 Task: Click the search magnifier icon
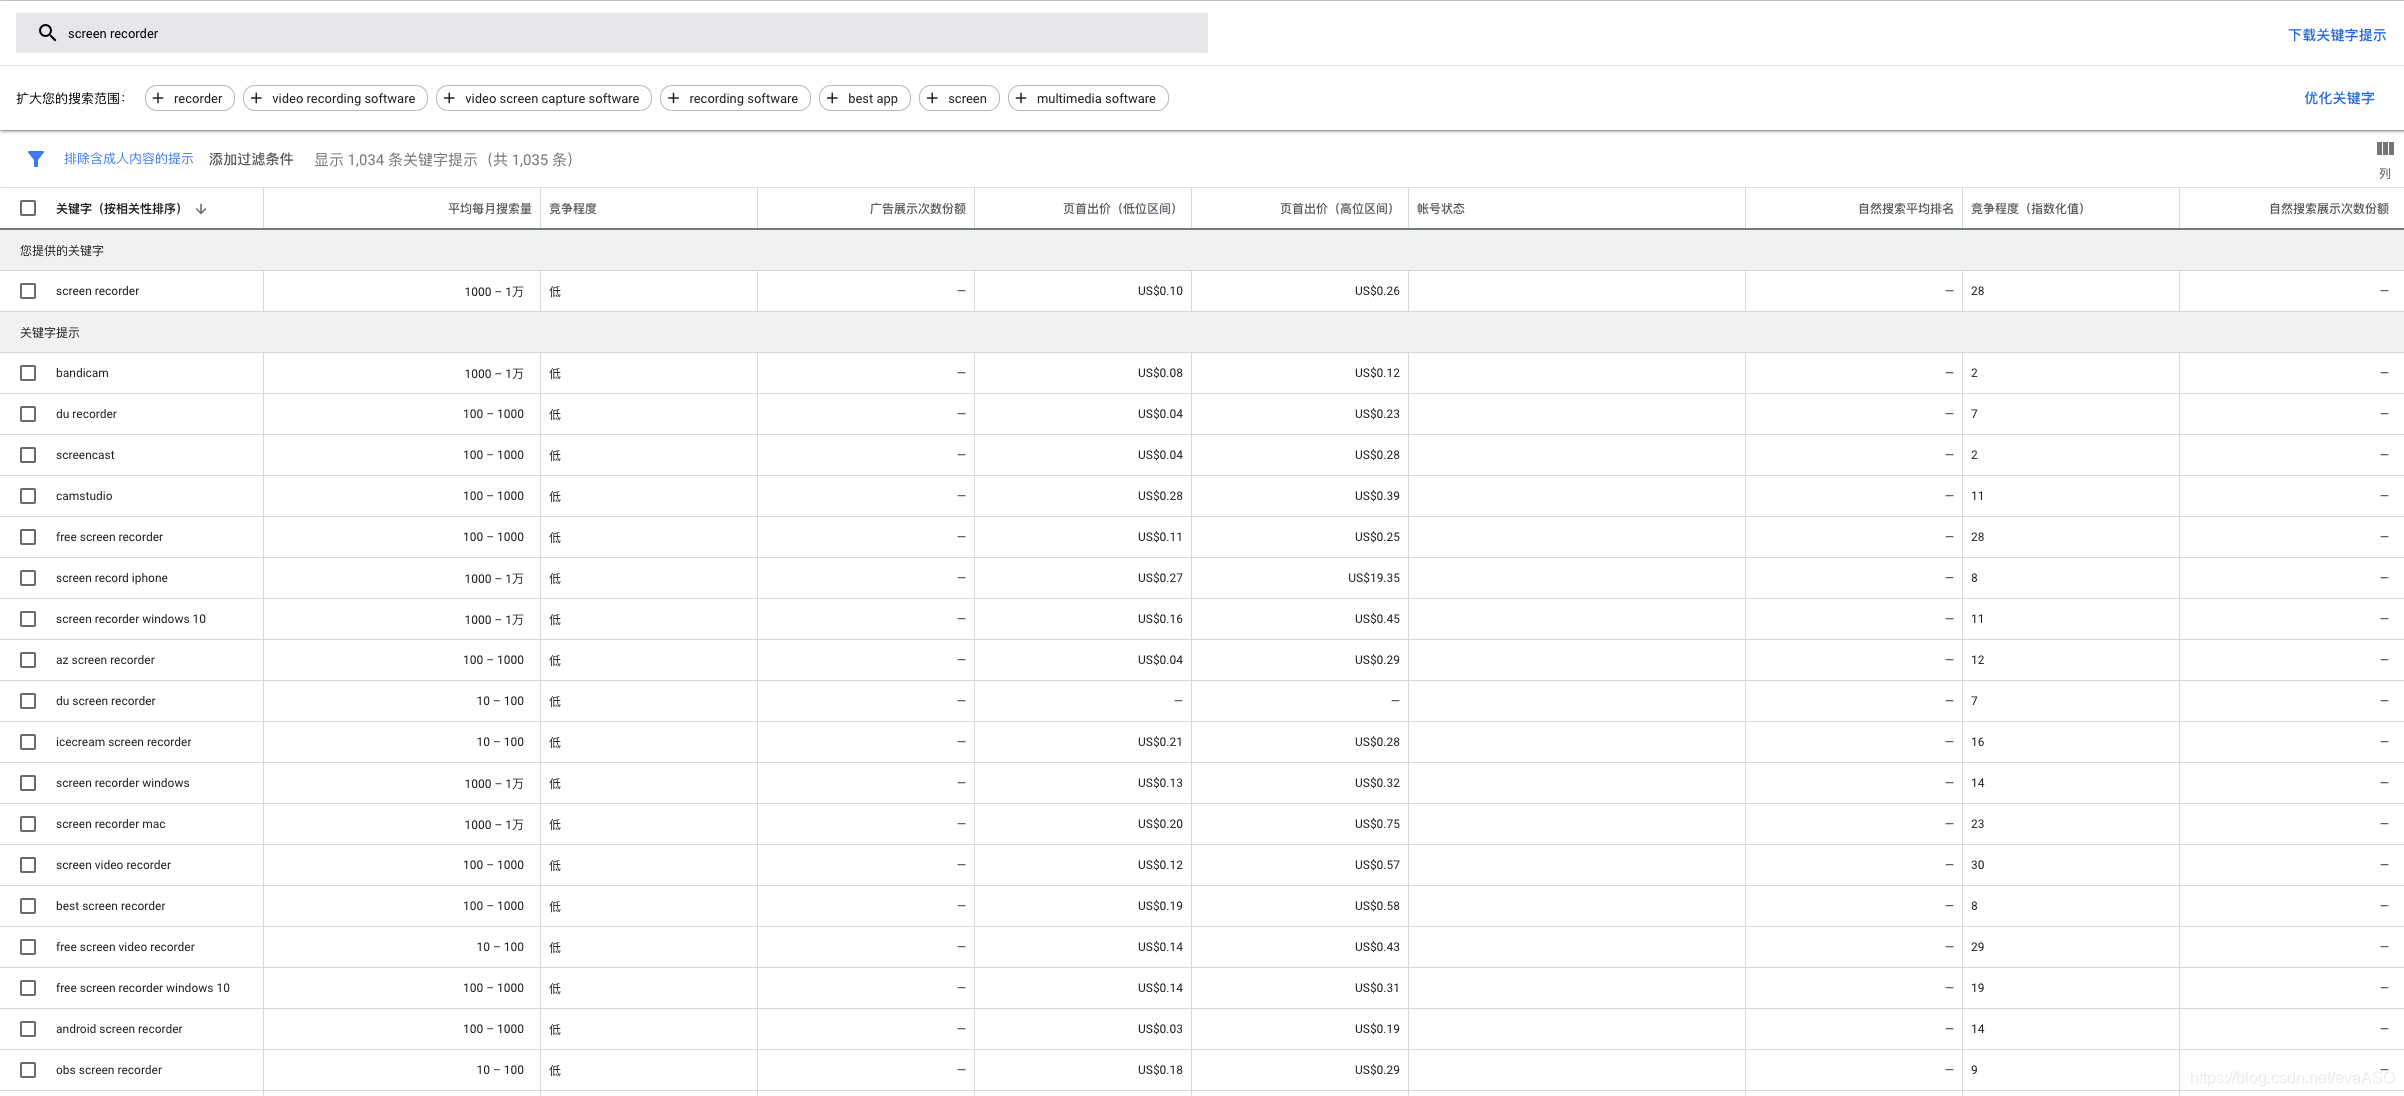point(47,33)
